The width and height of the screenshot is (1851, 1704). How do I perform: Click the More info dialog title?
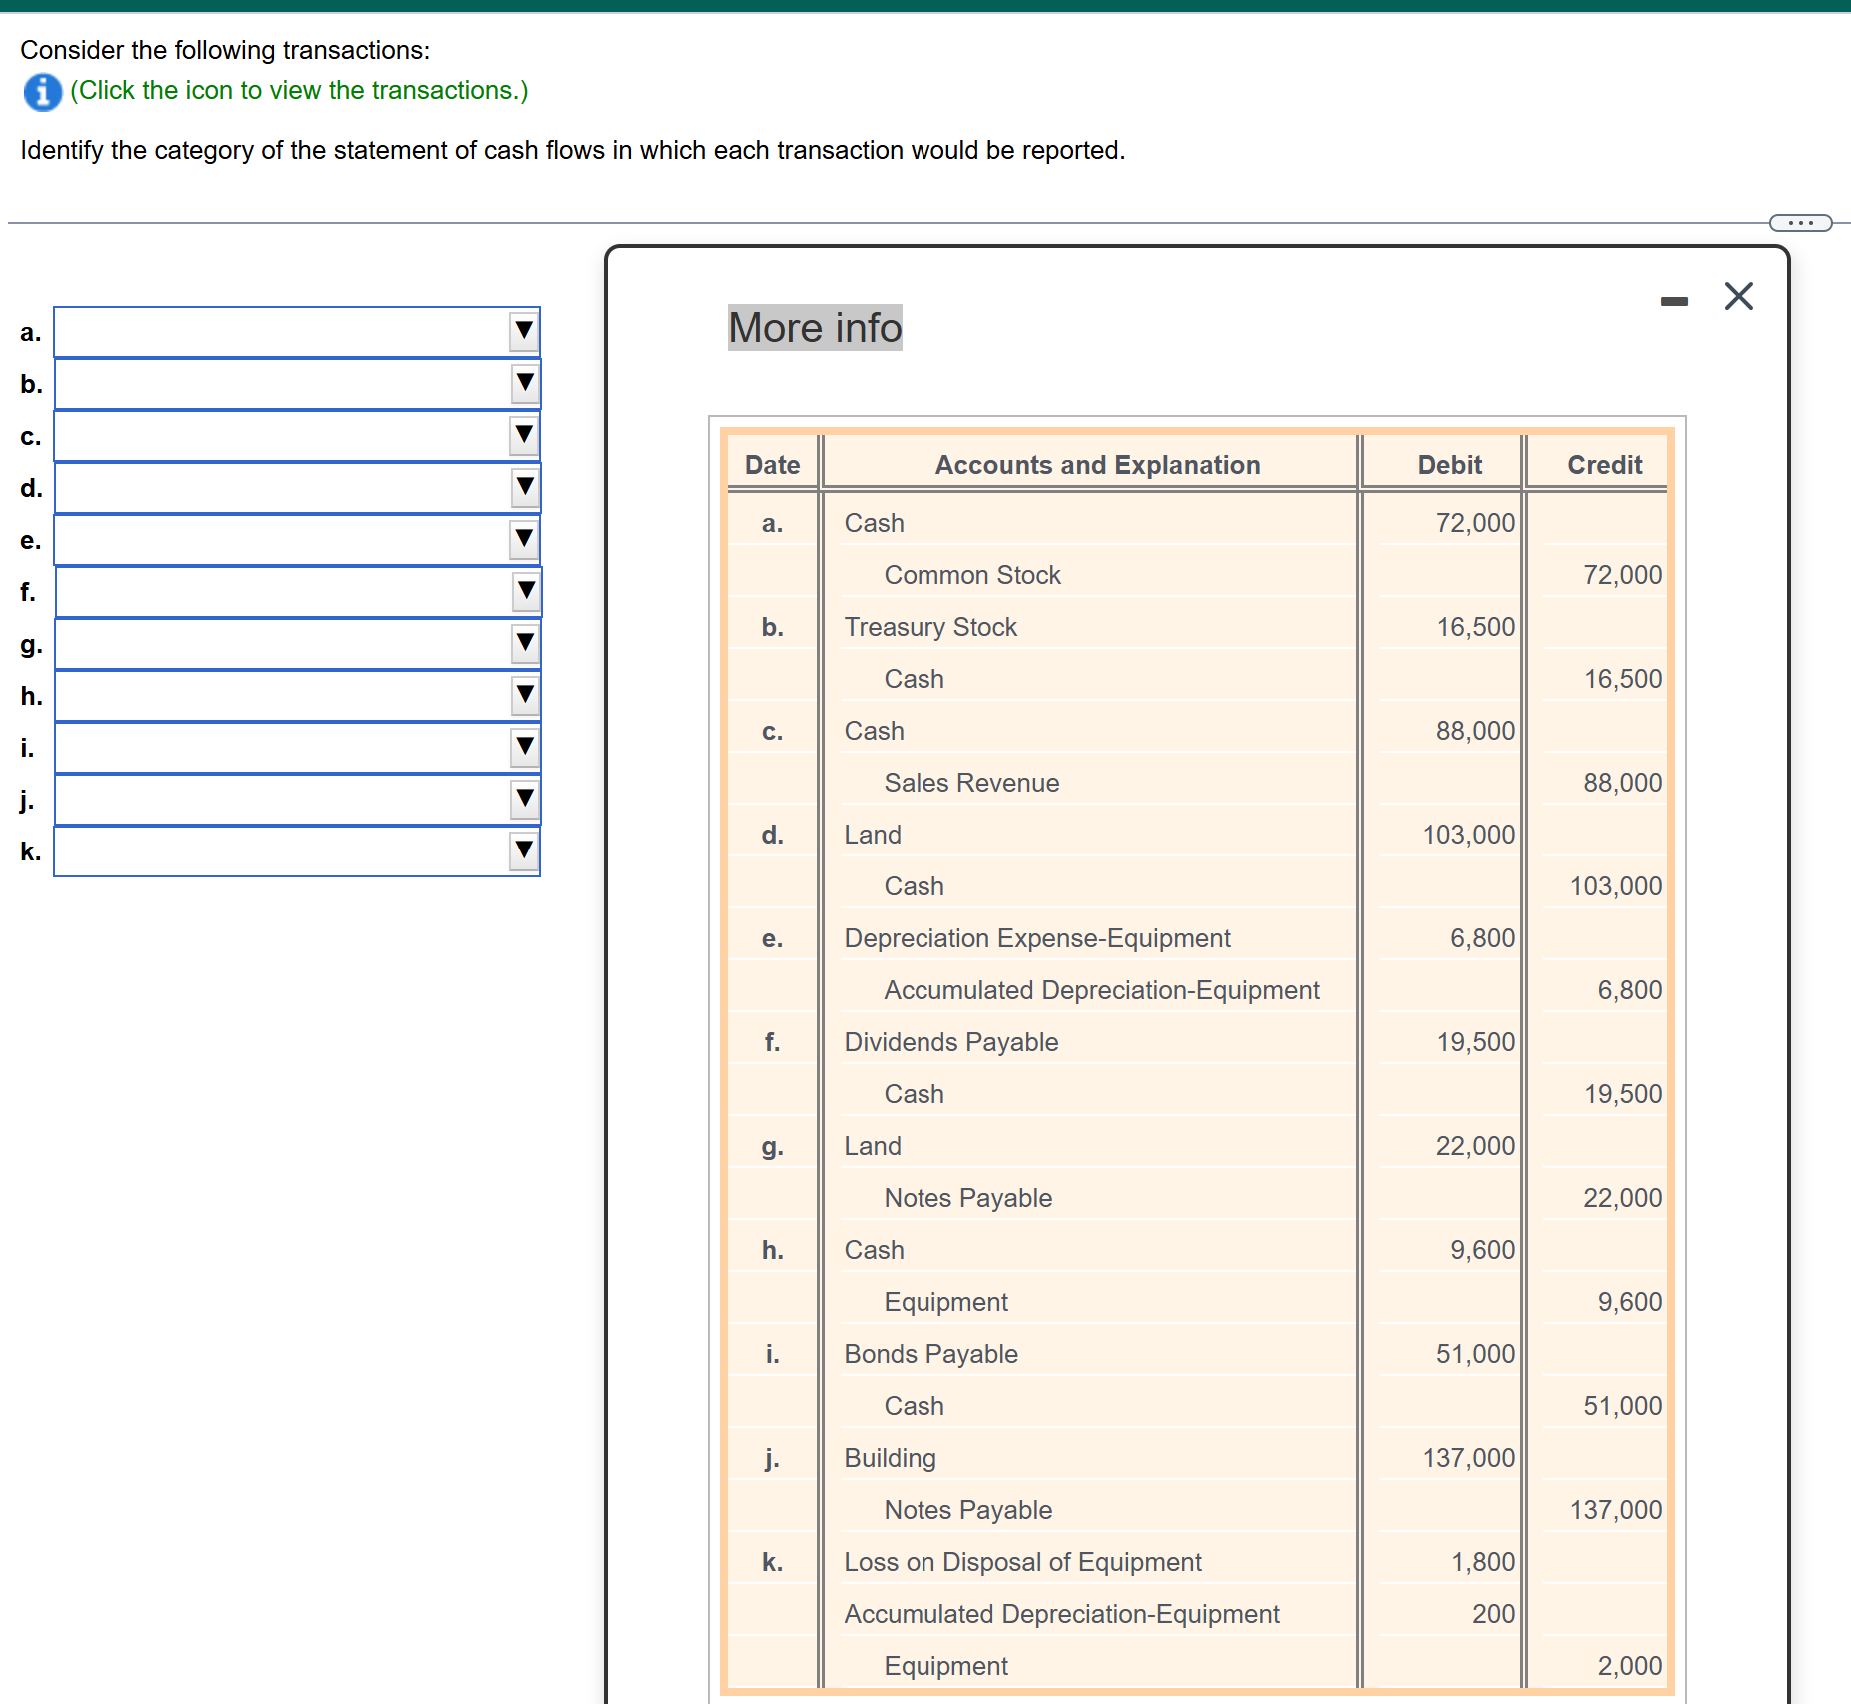pos(815,328)
